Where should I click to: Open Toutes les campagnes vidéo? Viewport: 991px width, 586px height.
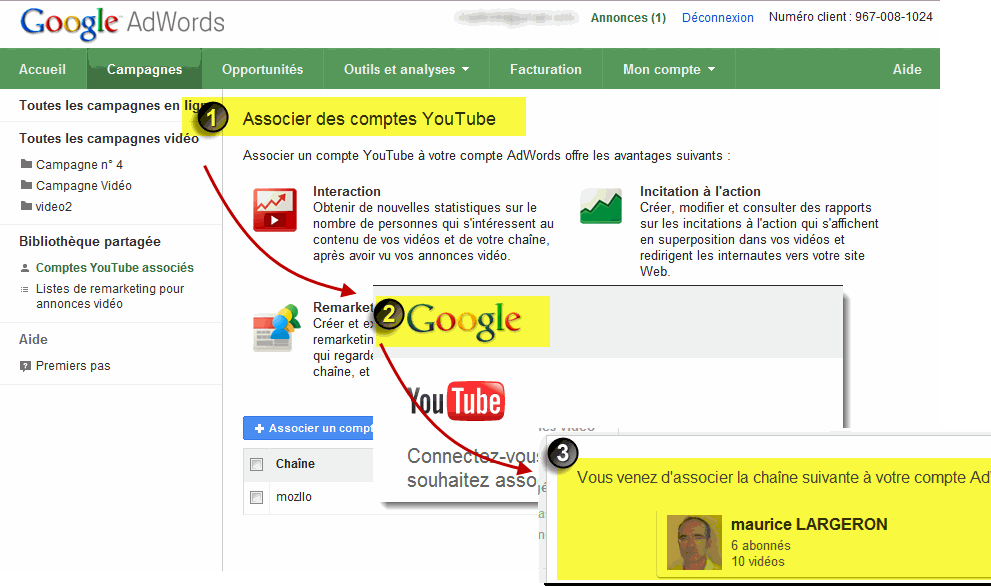pos(109,138)
